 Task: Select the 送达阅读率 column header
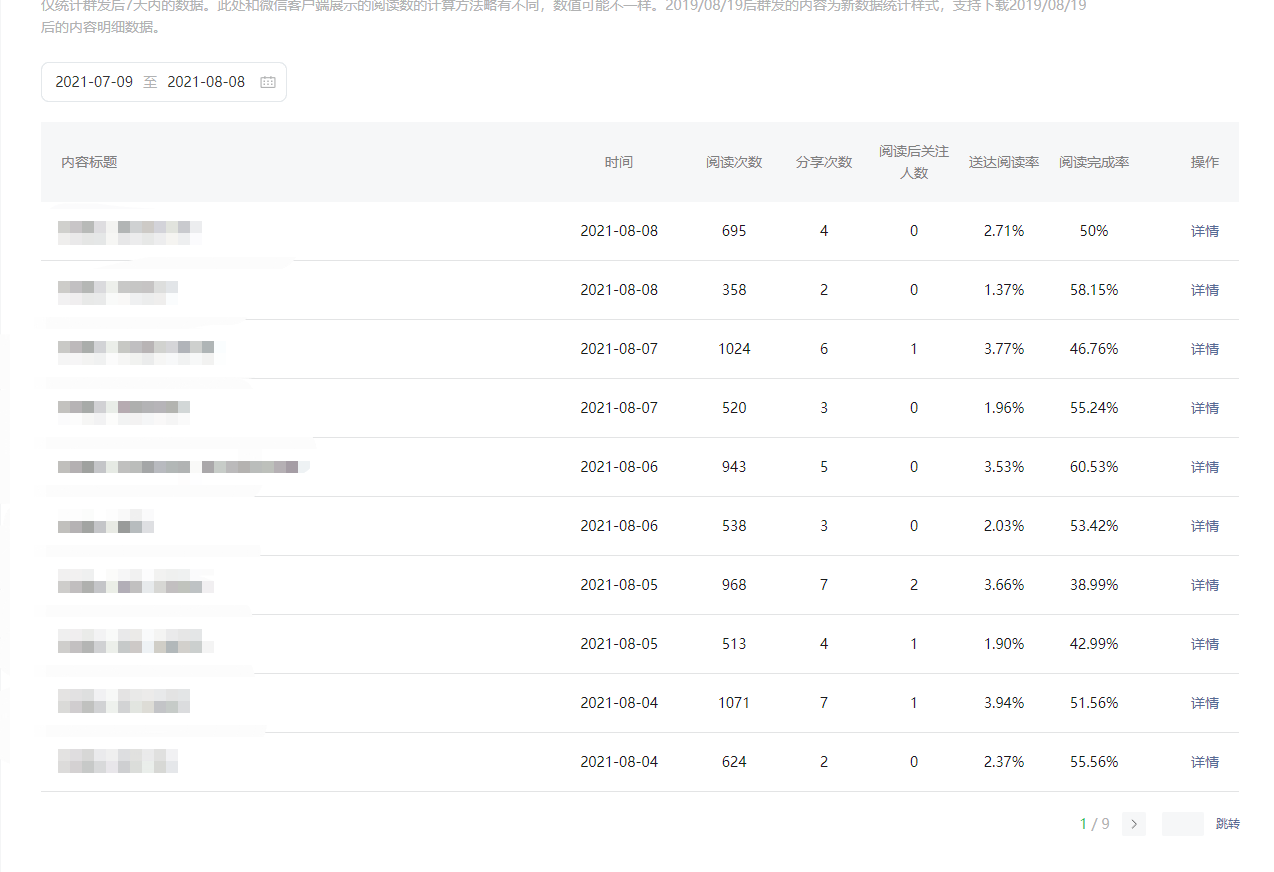(1004, 162)
